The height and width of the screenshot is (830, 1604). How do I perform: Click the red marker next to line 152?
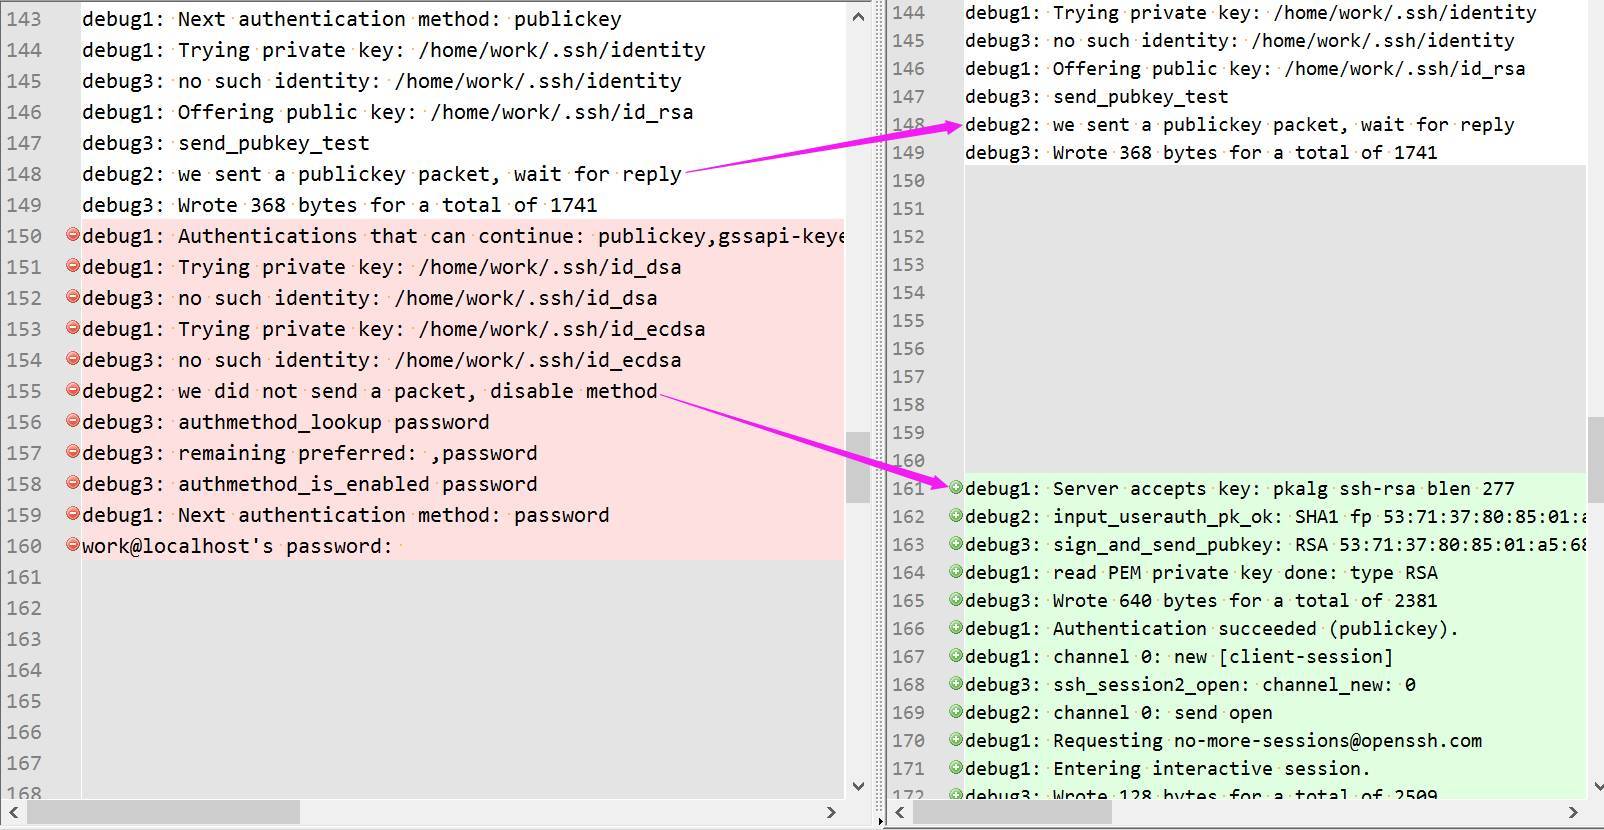click(x=72, y=297)
